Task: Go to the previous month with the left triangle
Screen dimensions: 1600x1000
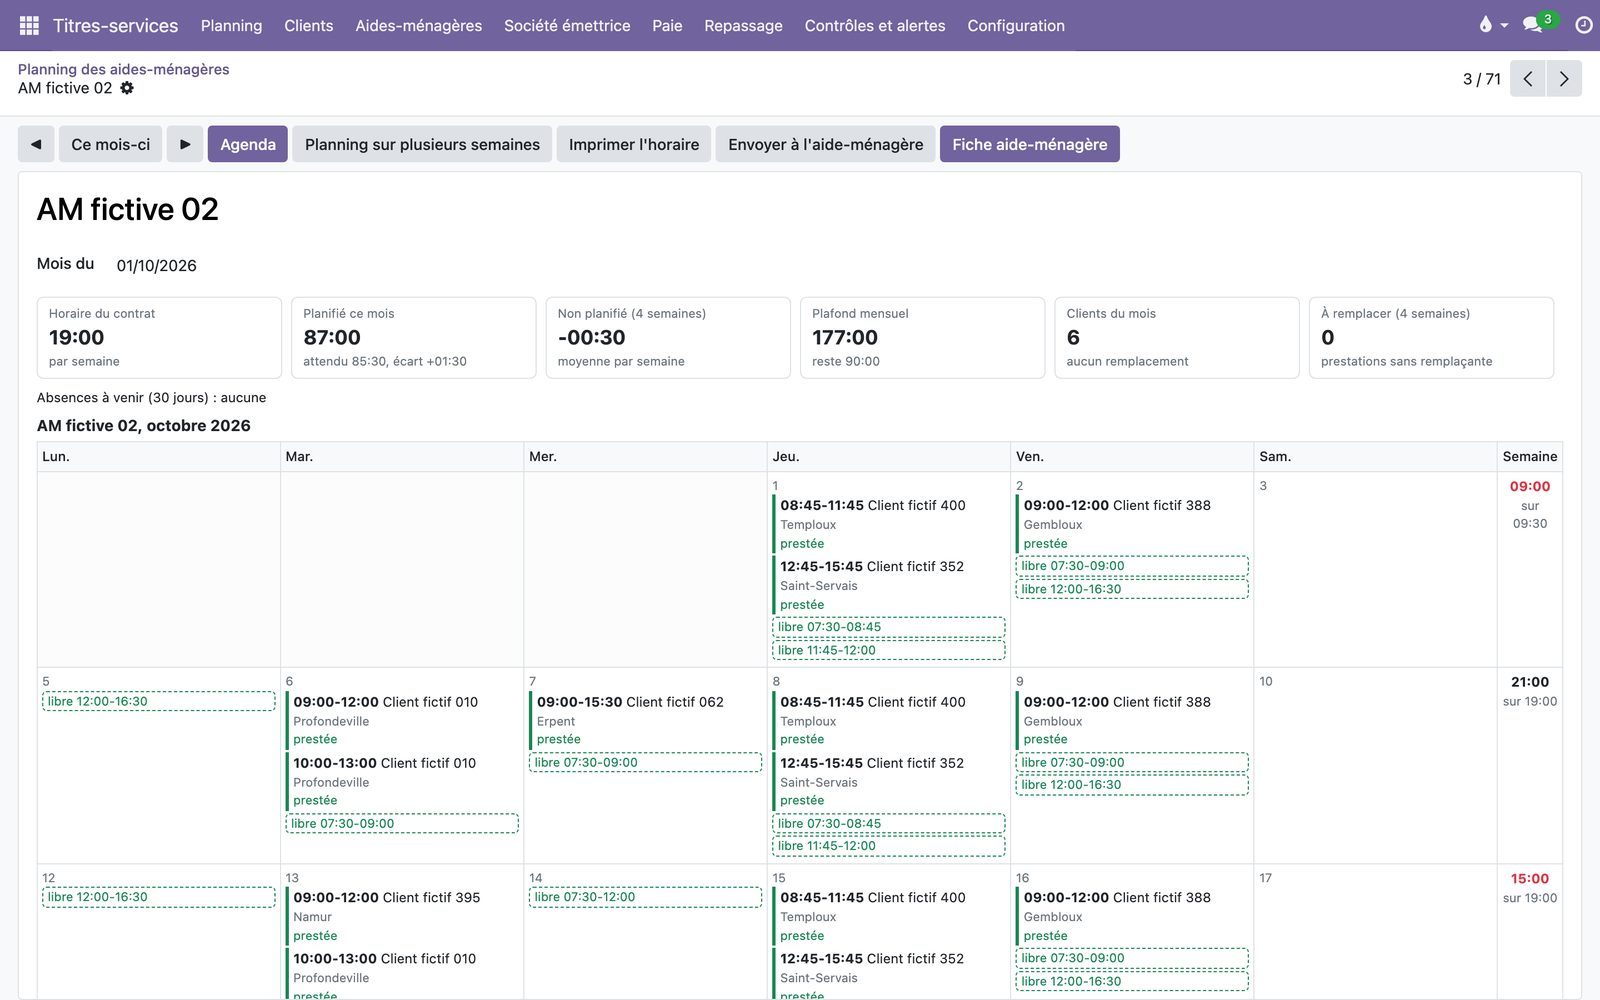Action: click(36, 144)
